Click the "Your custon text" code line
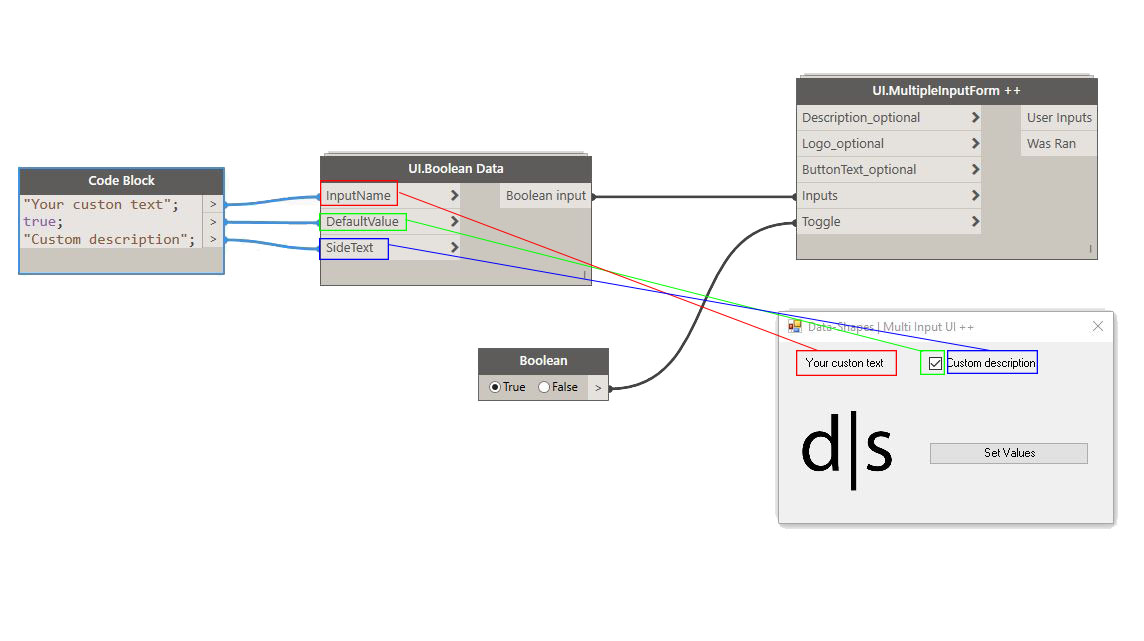The image size is (1144, 641). point(101,205)
